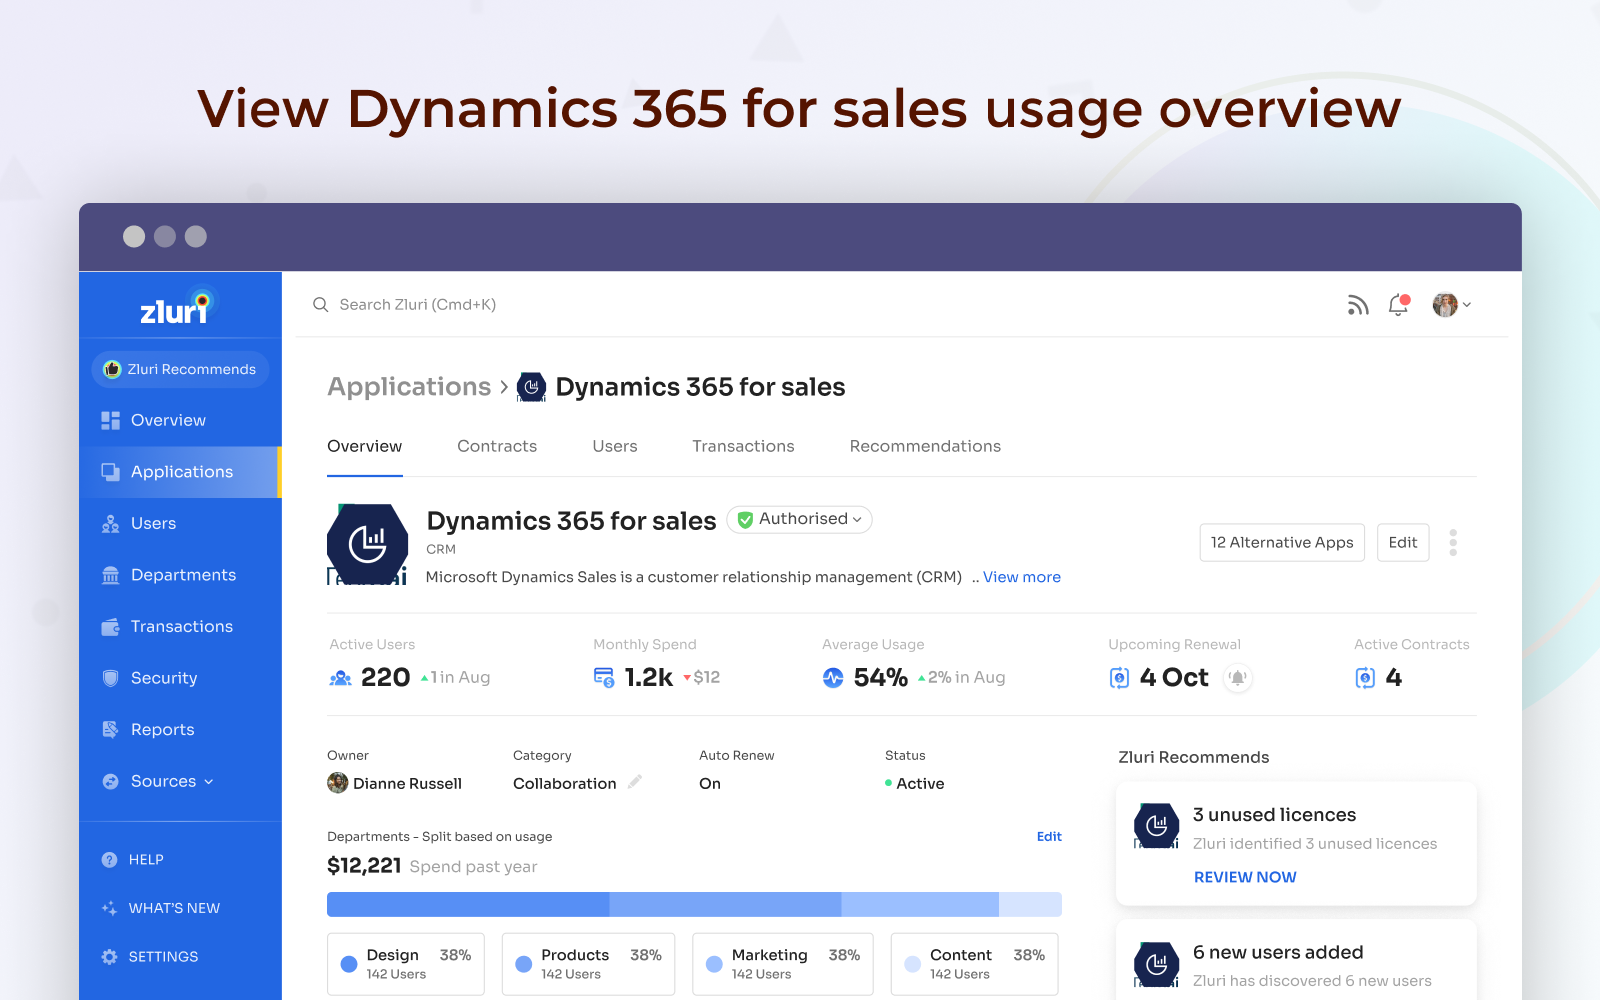Click View more description link
This screenshot has width=1600, height=1000.
coord(1021,577)
